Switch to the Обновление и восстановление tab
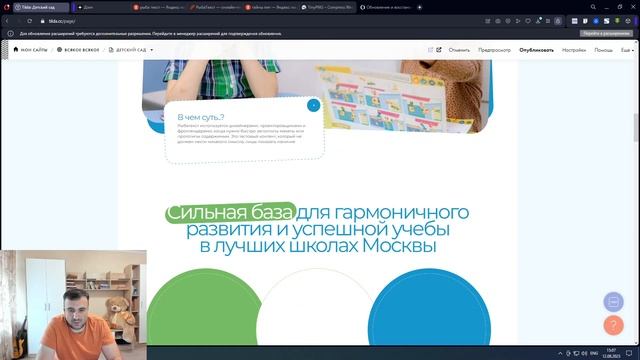This screenshot has height=360, width=640. pyautogui.click(x=386, y=7)
